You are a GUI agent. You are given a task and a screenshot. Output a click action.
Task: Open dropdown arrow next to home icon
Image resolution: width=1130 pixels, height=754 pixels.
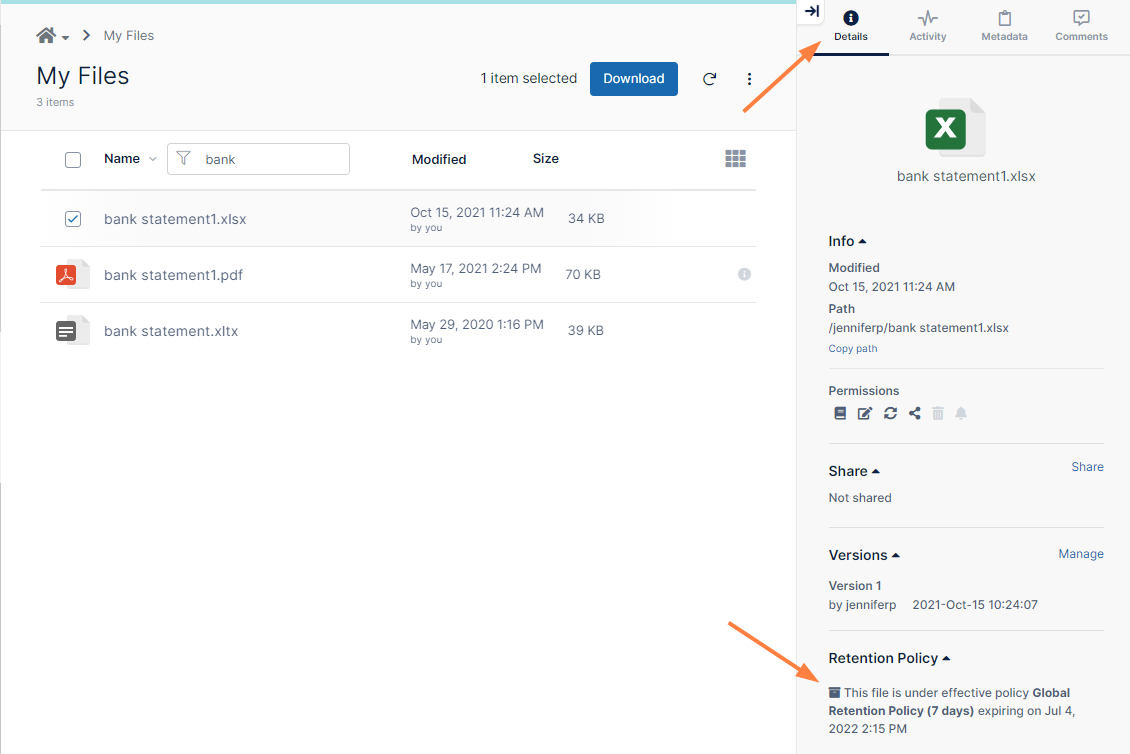point(66,38)
